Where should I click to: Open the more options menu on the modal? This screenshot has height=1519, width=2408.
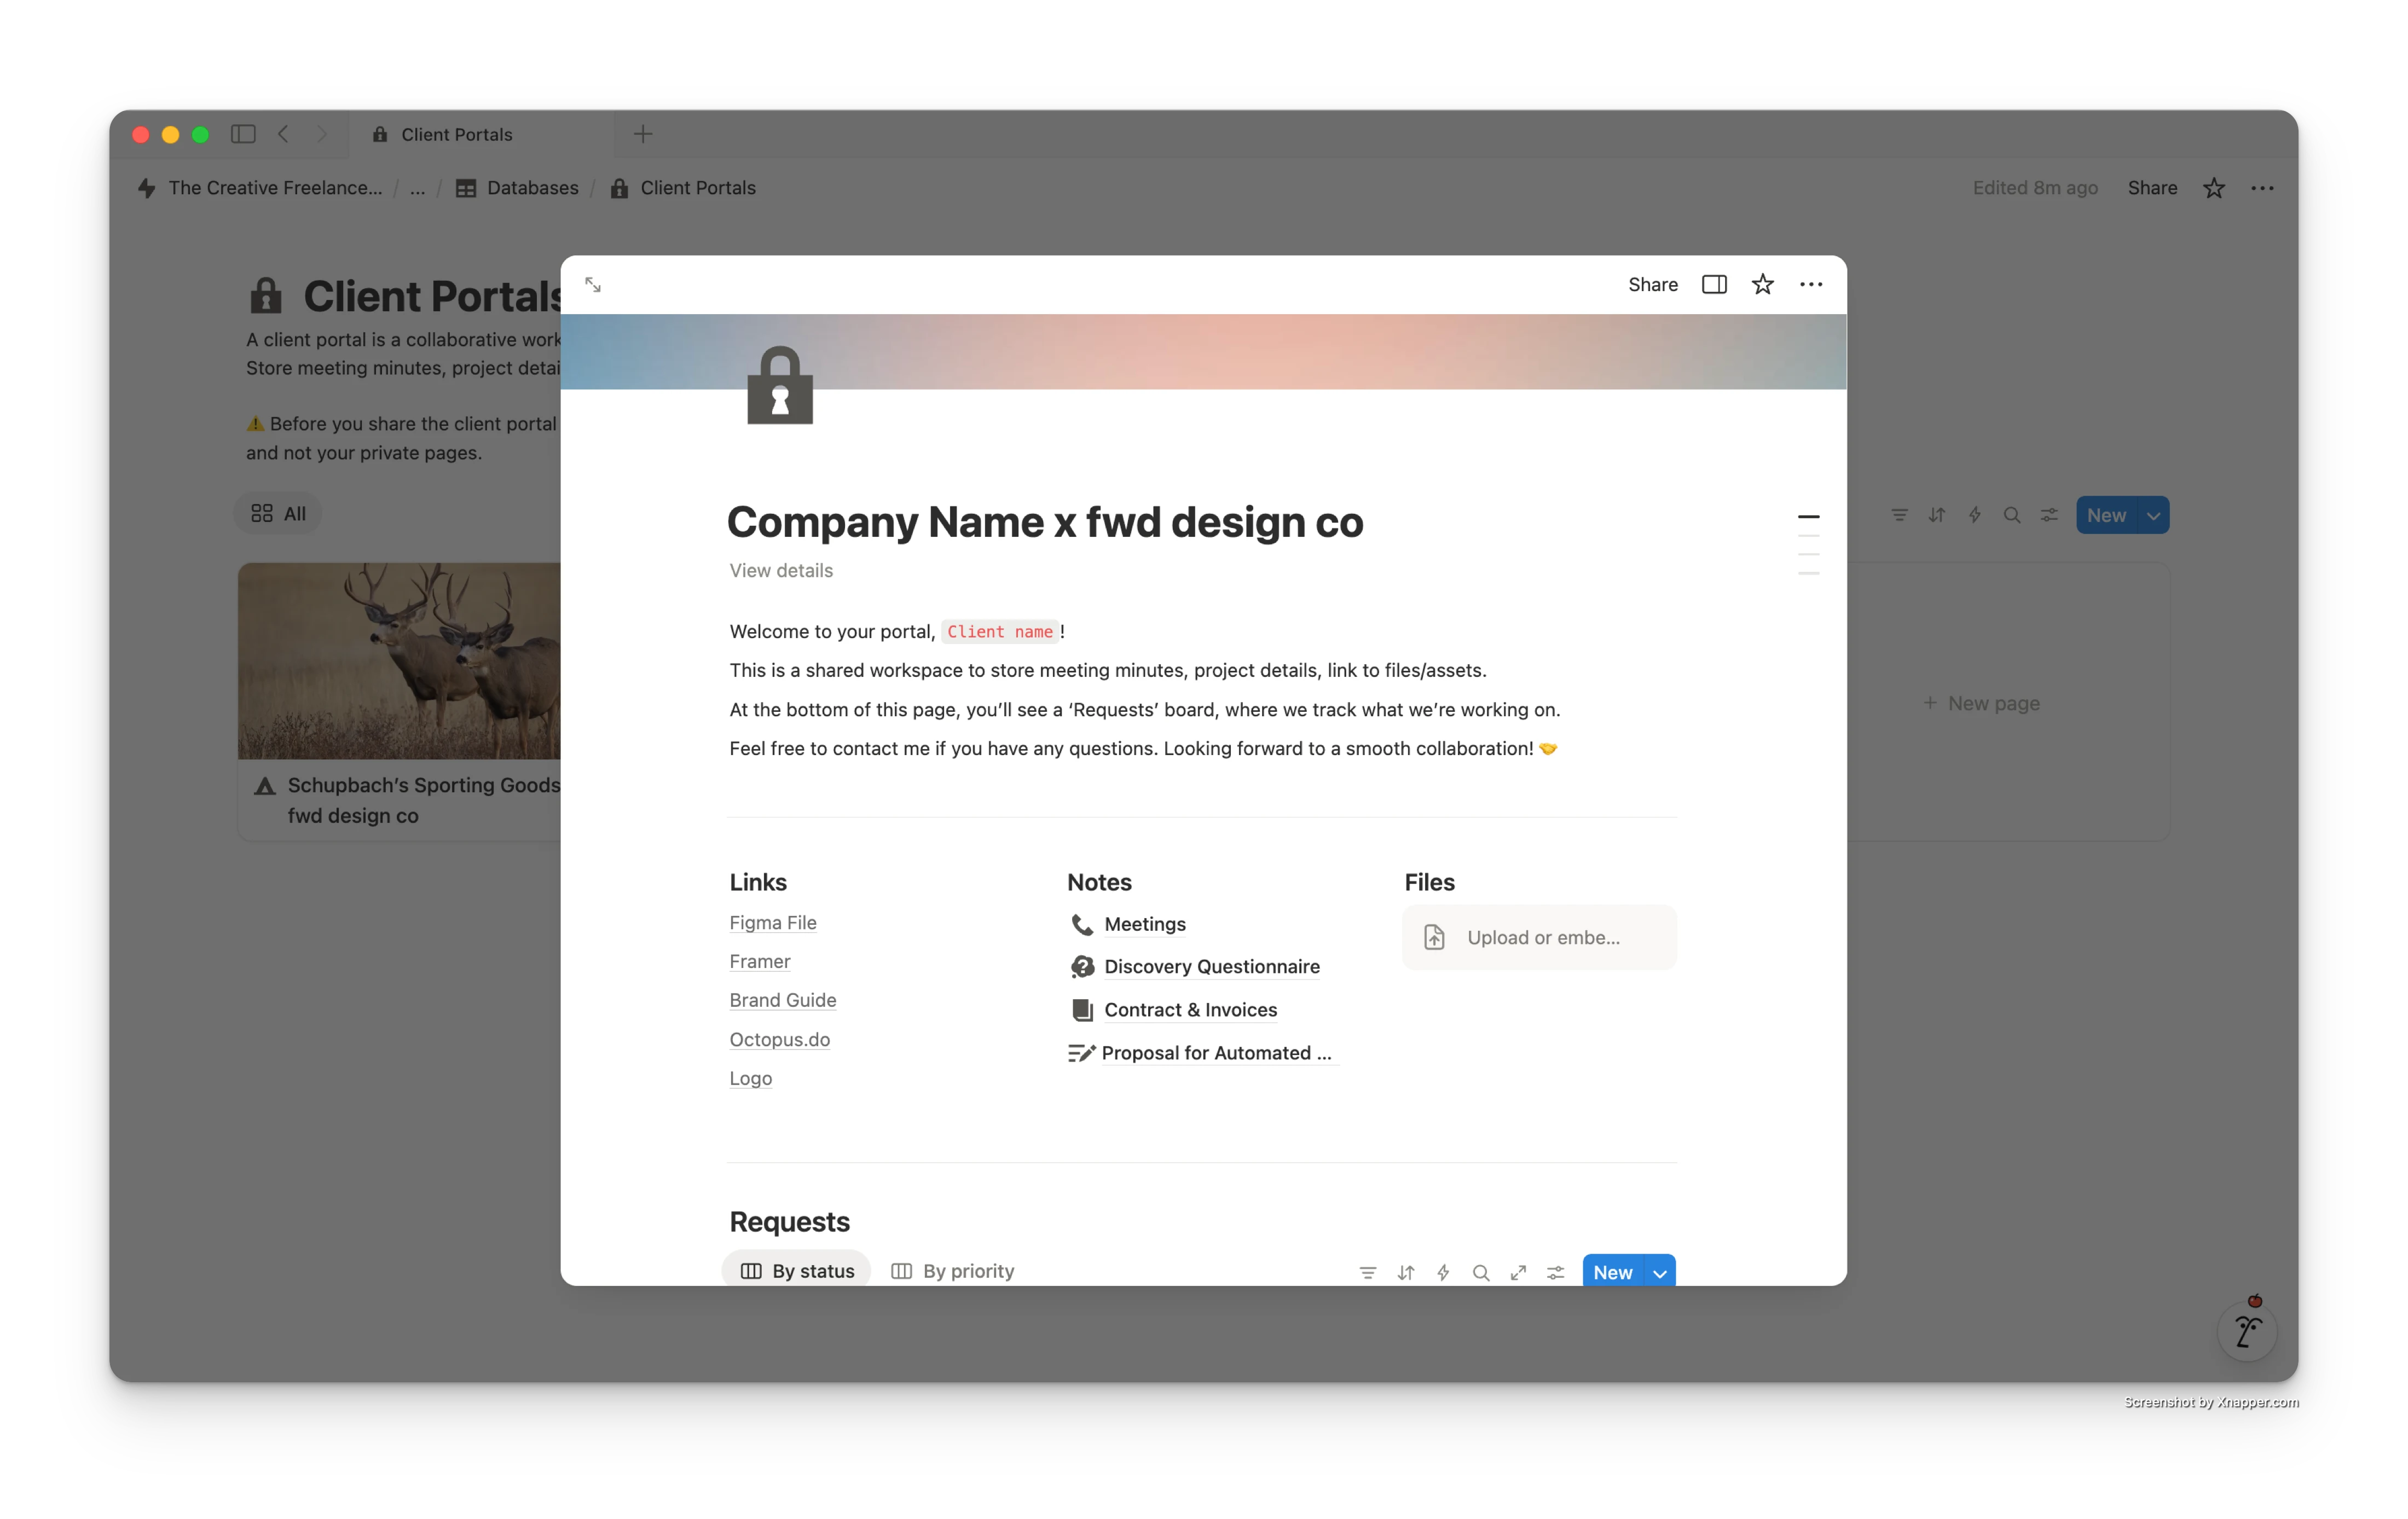[x=1810, y=284]
